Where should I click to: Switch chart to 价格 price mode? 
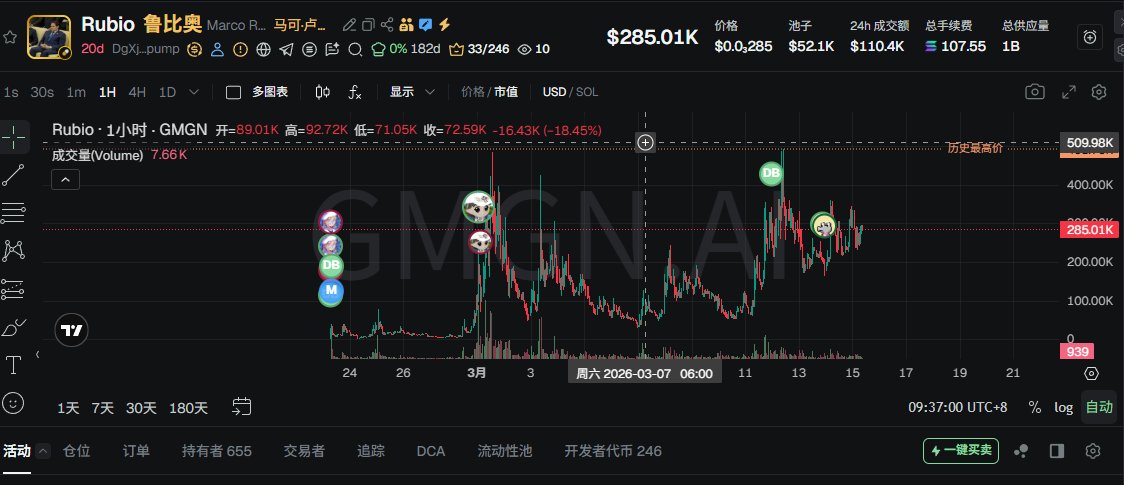pos(473,92)
